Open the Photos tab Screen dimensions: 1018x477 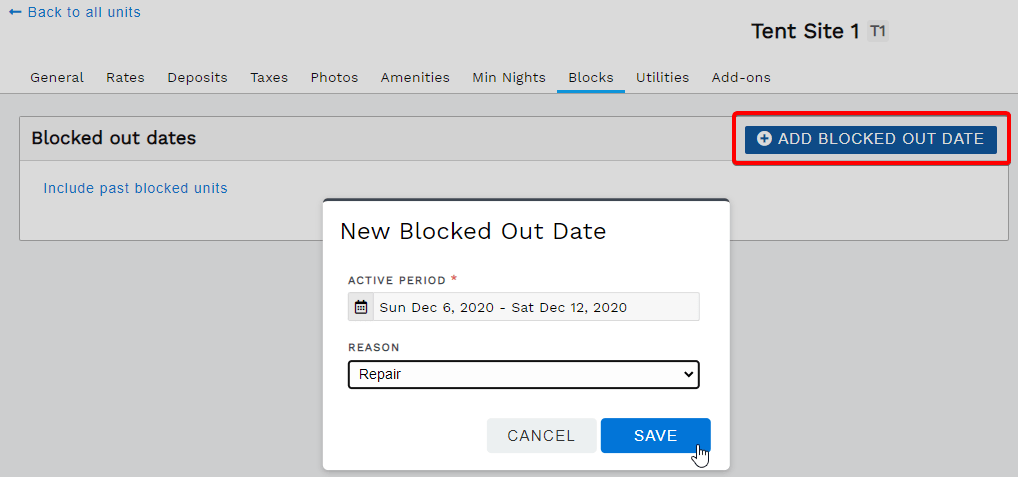coord(334,78)
